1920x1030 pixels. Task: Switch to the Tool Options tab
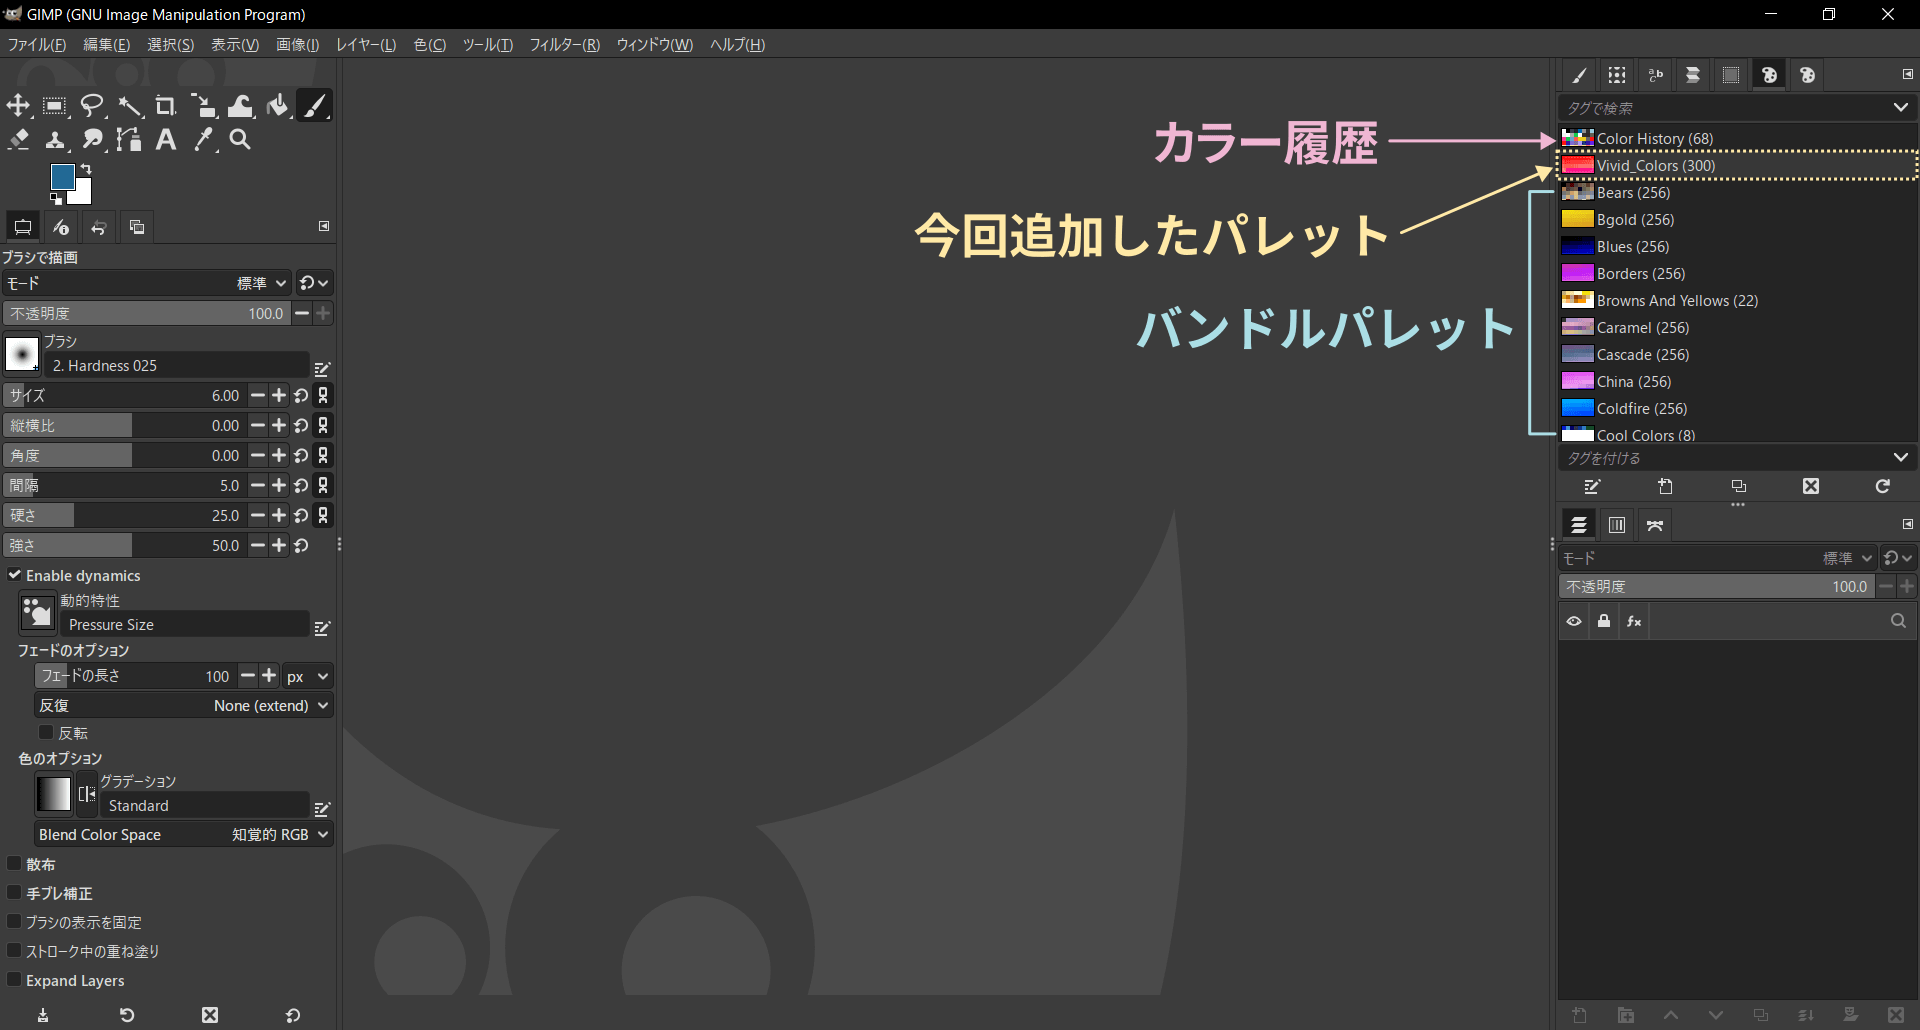pyautogui.click(x=22, y=227)
